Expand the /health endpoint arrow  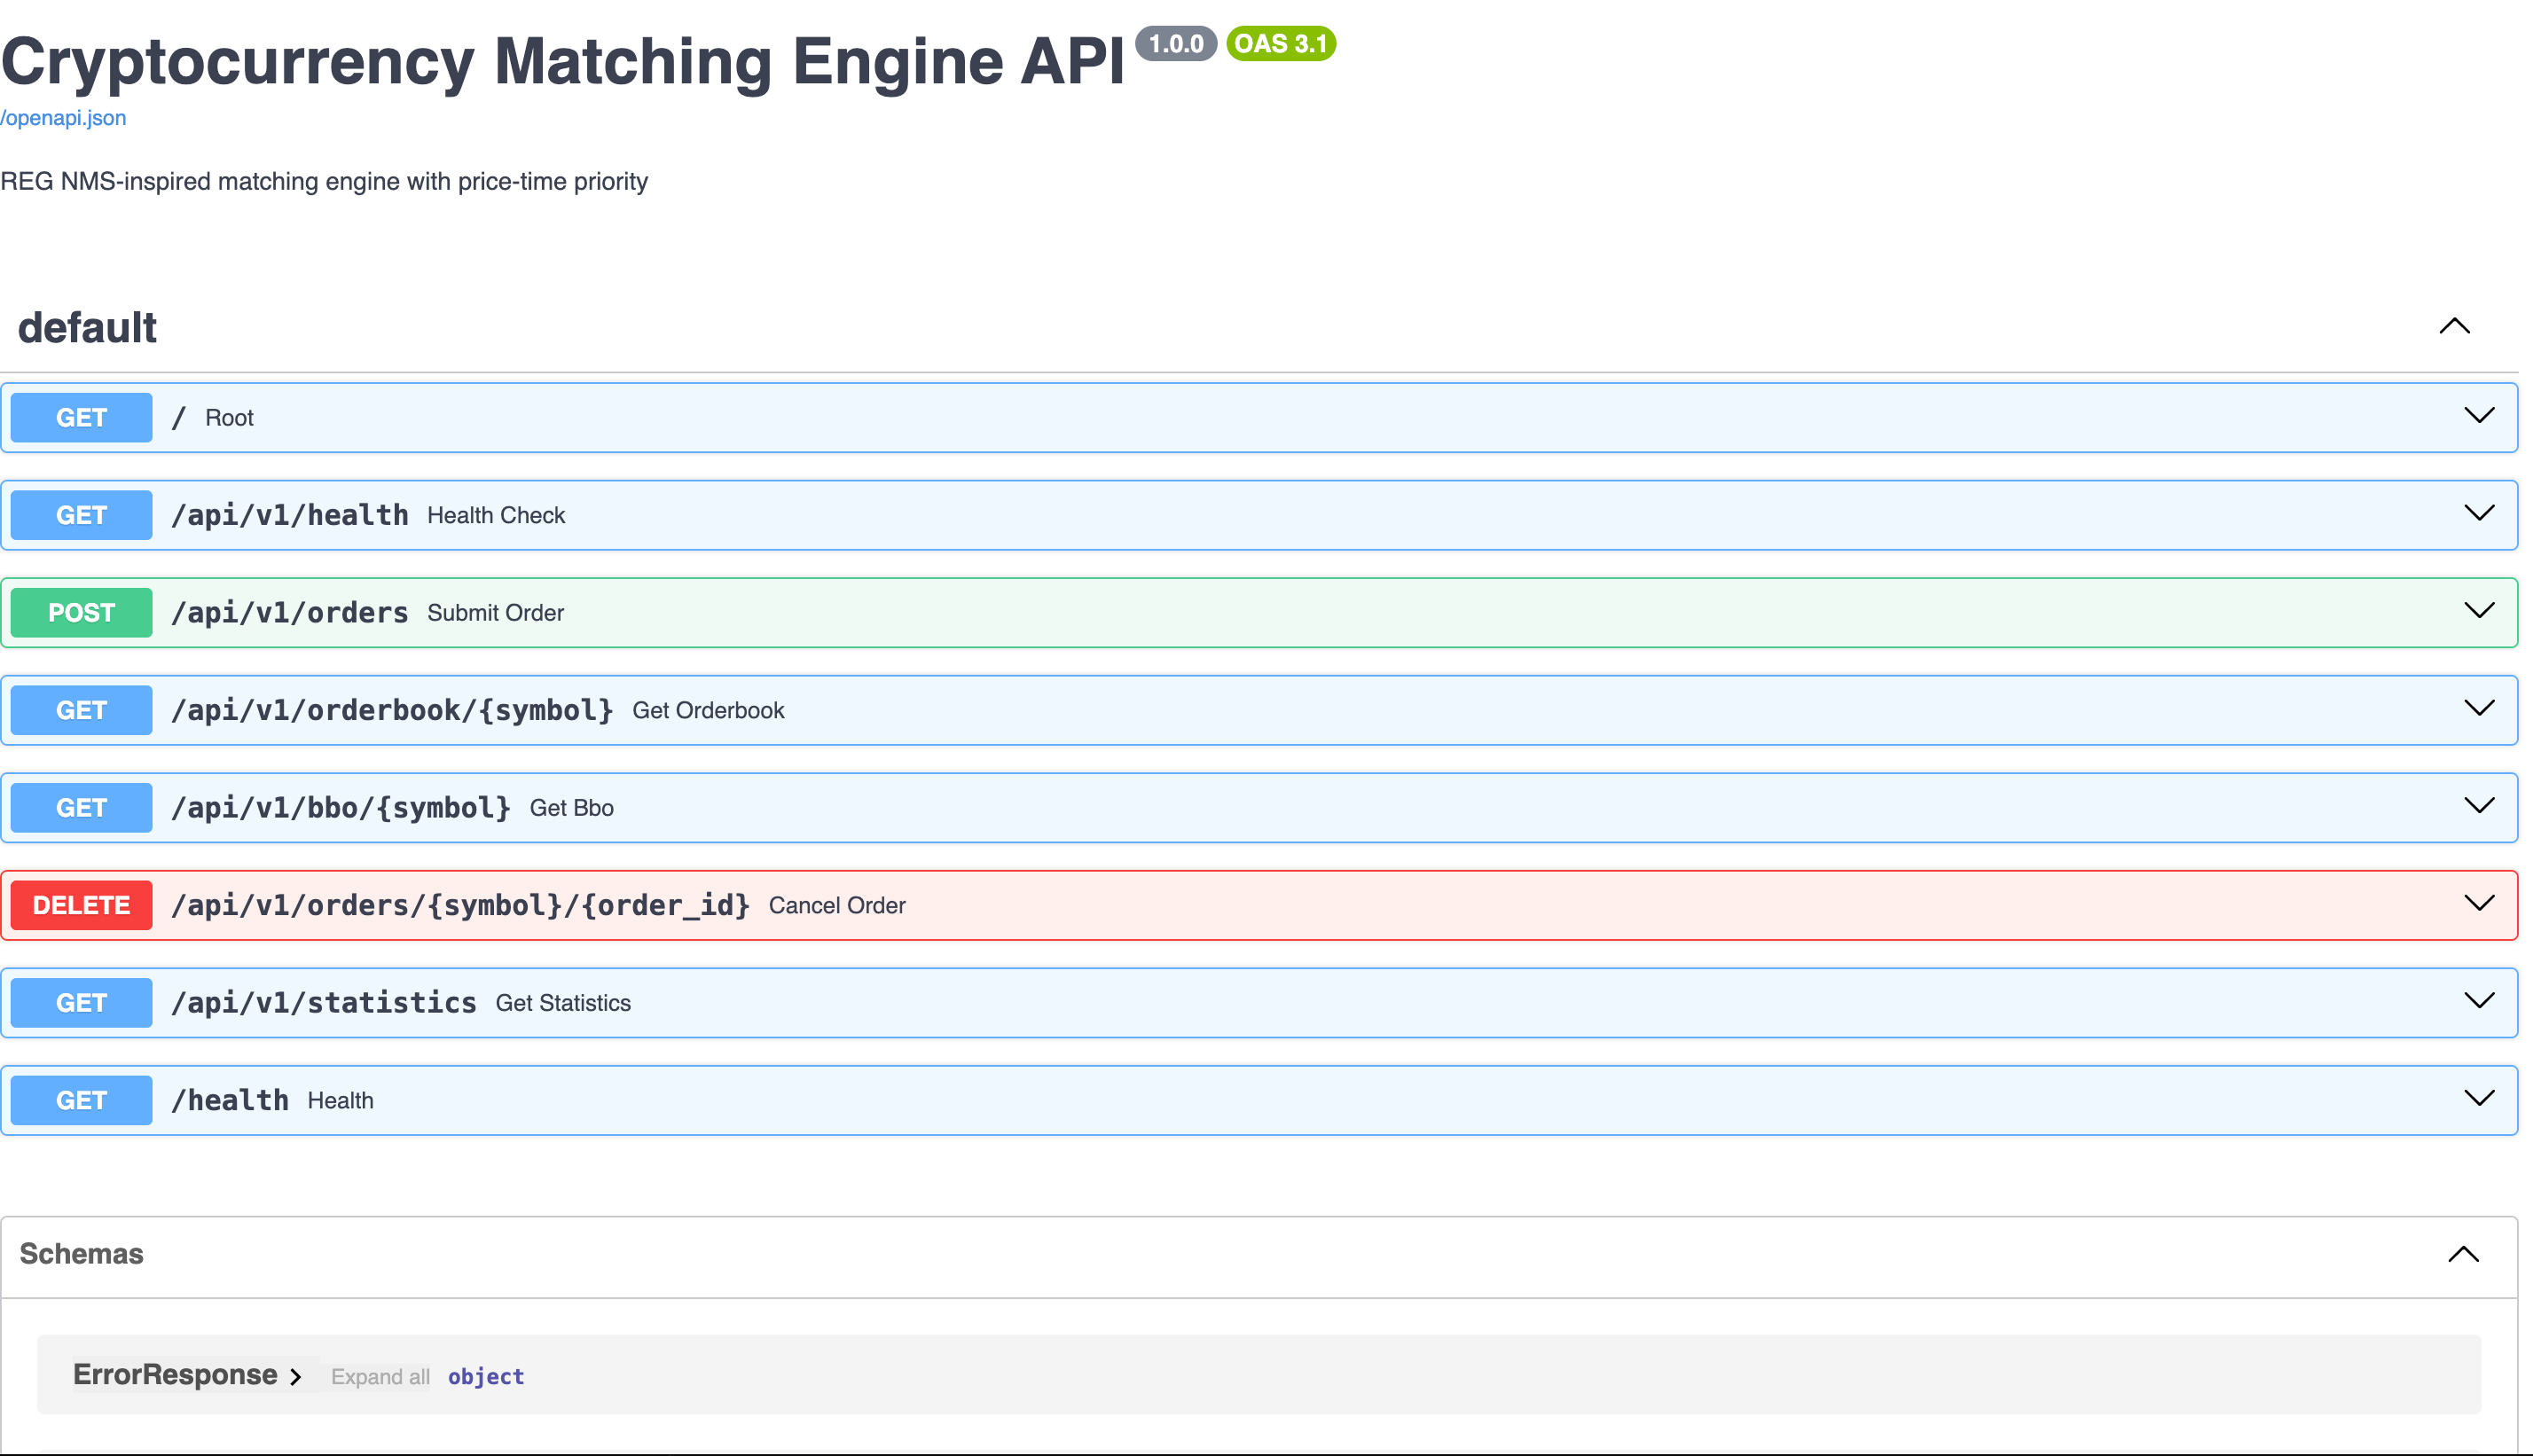pos(2480,1098)
